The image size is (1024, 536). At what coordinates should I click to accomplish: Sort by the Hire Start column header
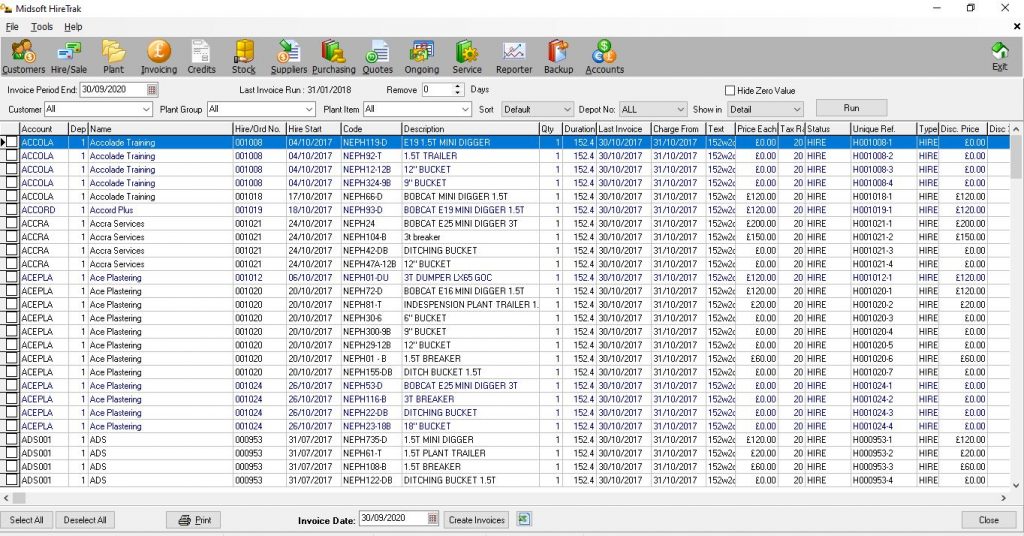click(x=313, y=129)
